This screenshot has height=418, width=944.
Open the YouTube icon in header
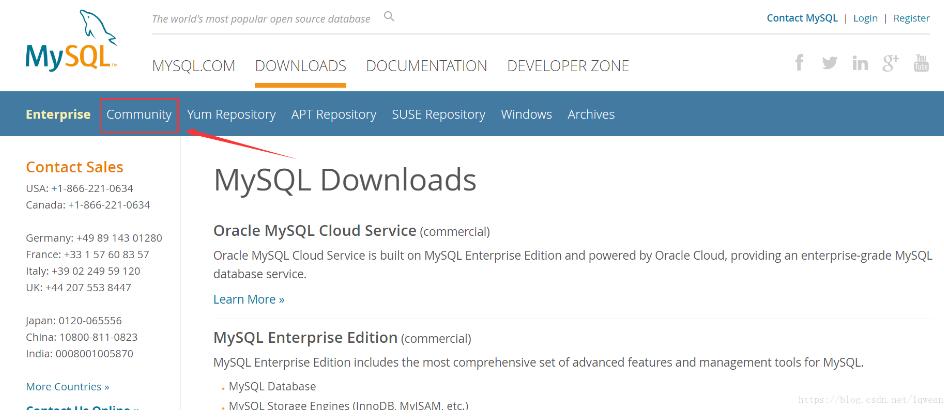coord(921,63)
